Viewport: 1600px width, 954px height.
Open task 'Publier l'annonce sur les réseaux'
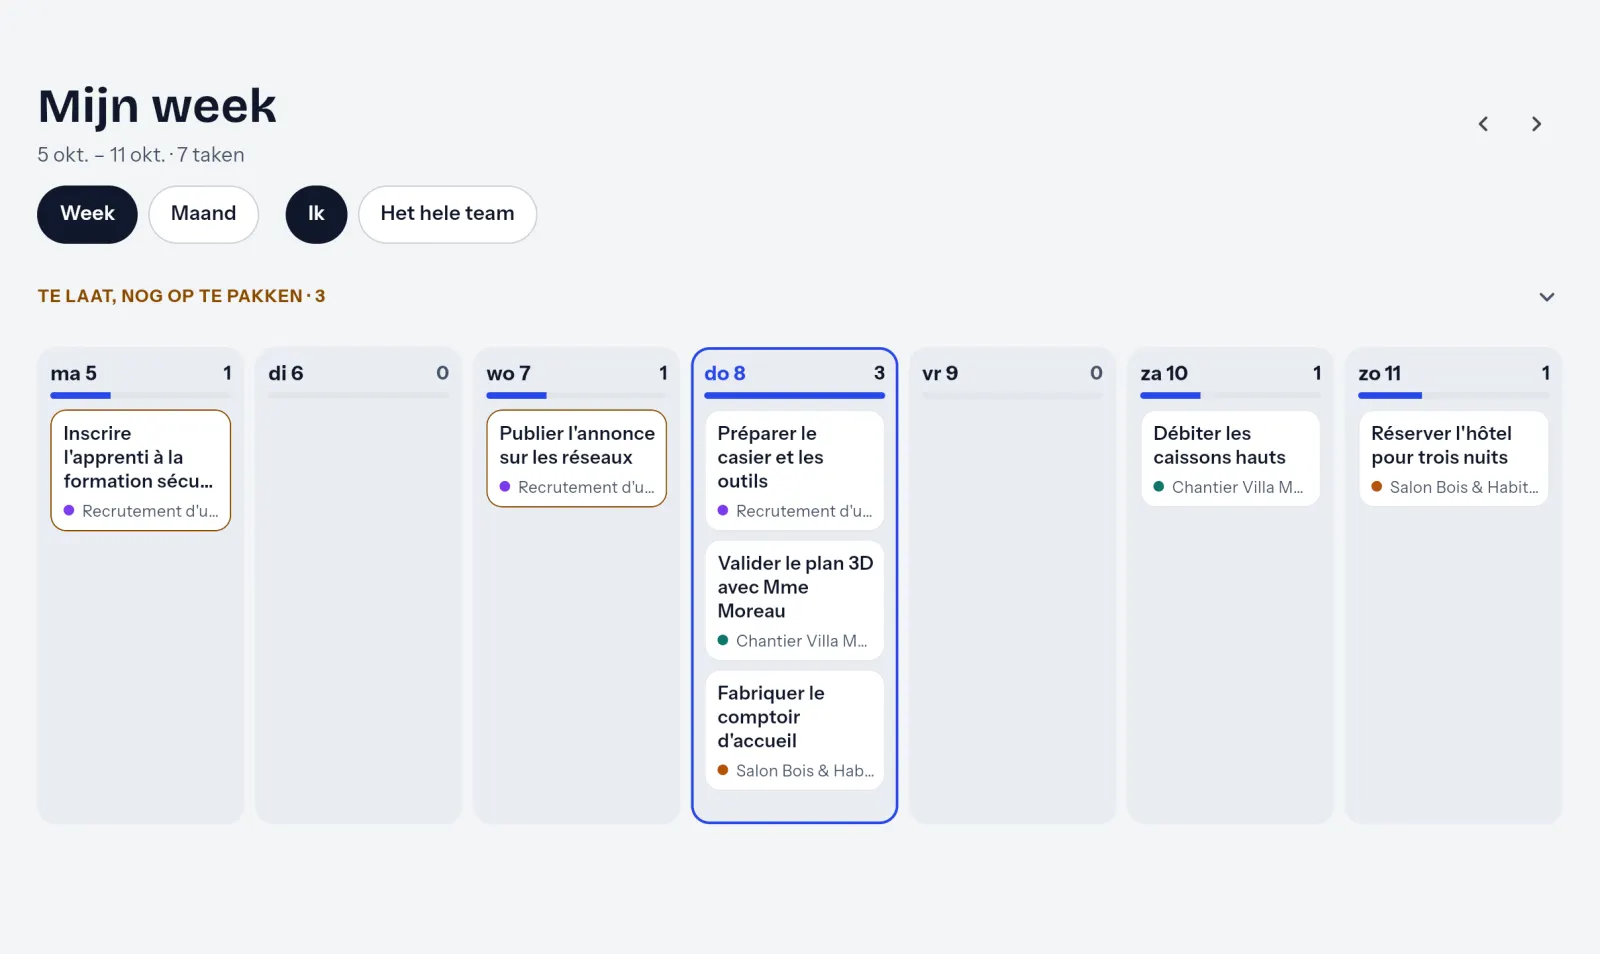pos(576,458)
